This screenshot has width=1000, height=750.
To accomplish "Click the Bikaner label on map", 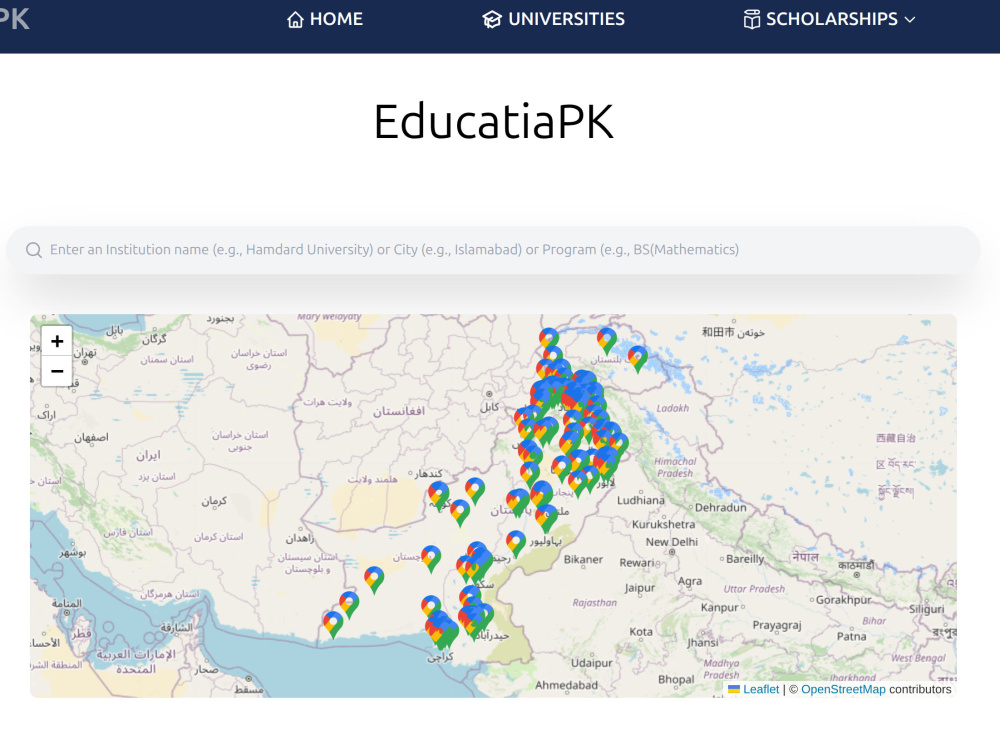I will tap(583, 559).
